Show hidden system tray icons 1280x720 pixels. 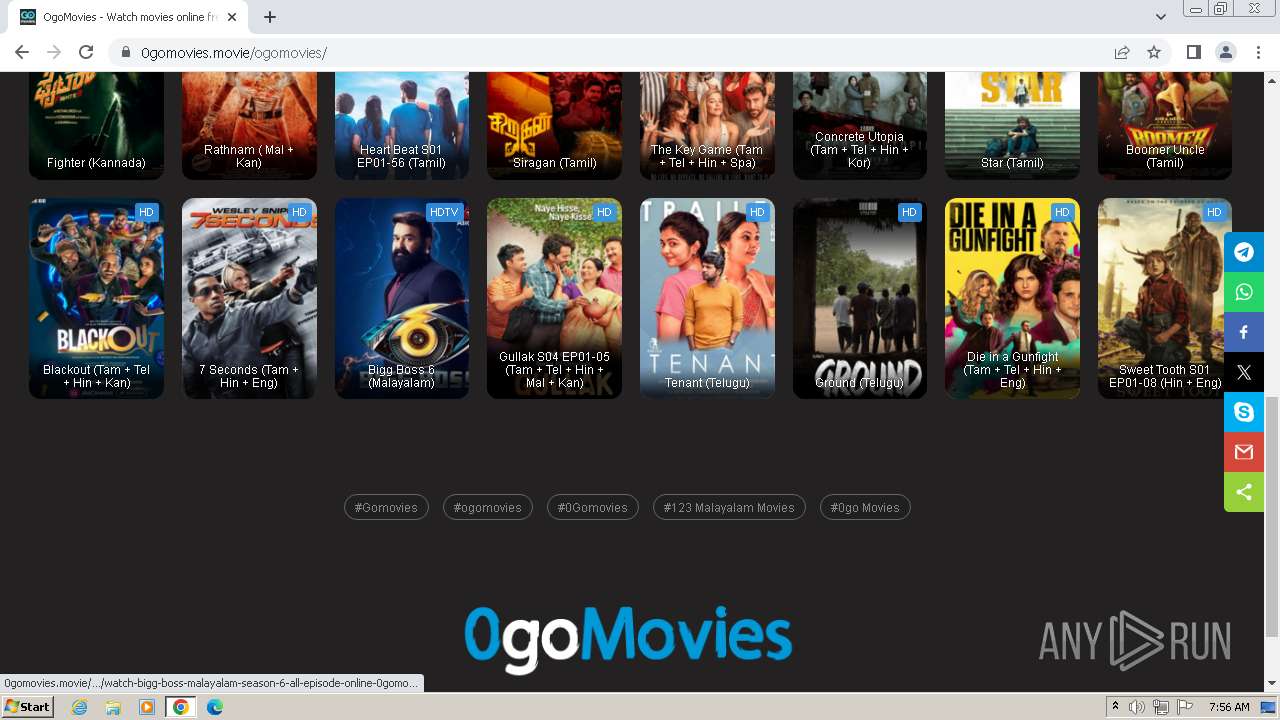tap(1115, 707)
